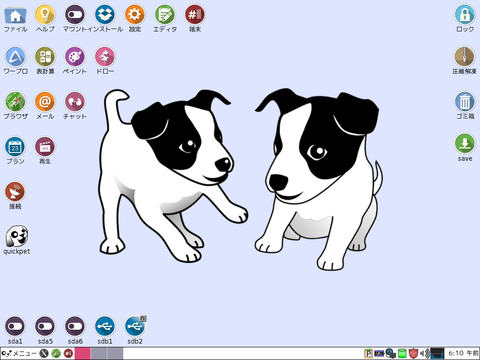Open the 端末 terminal icon
Viewport: 480px width, 360px height.
pyautogui.click(x=195, y=15)
